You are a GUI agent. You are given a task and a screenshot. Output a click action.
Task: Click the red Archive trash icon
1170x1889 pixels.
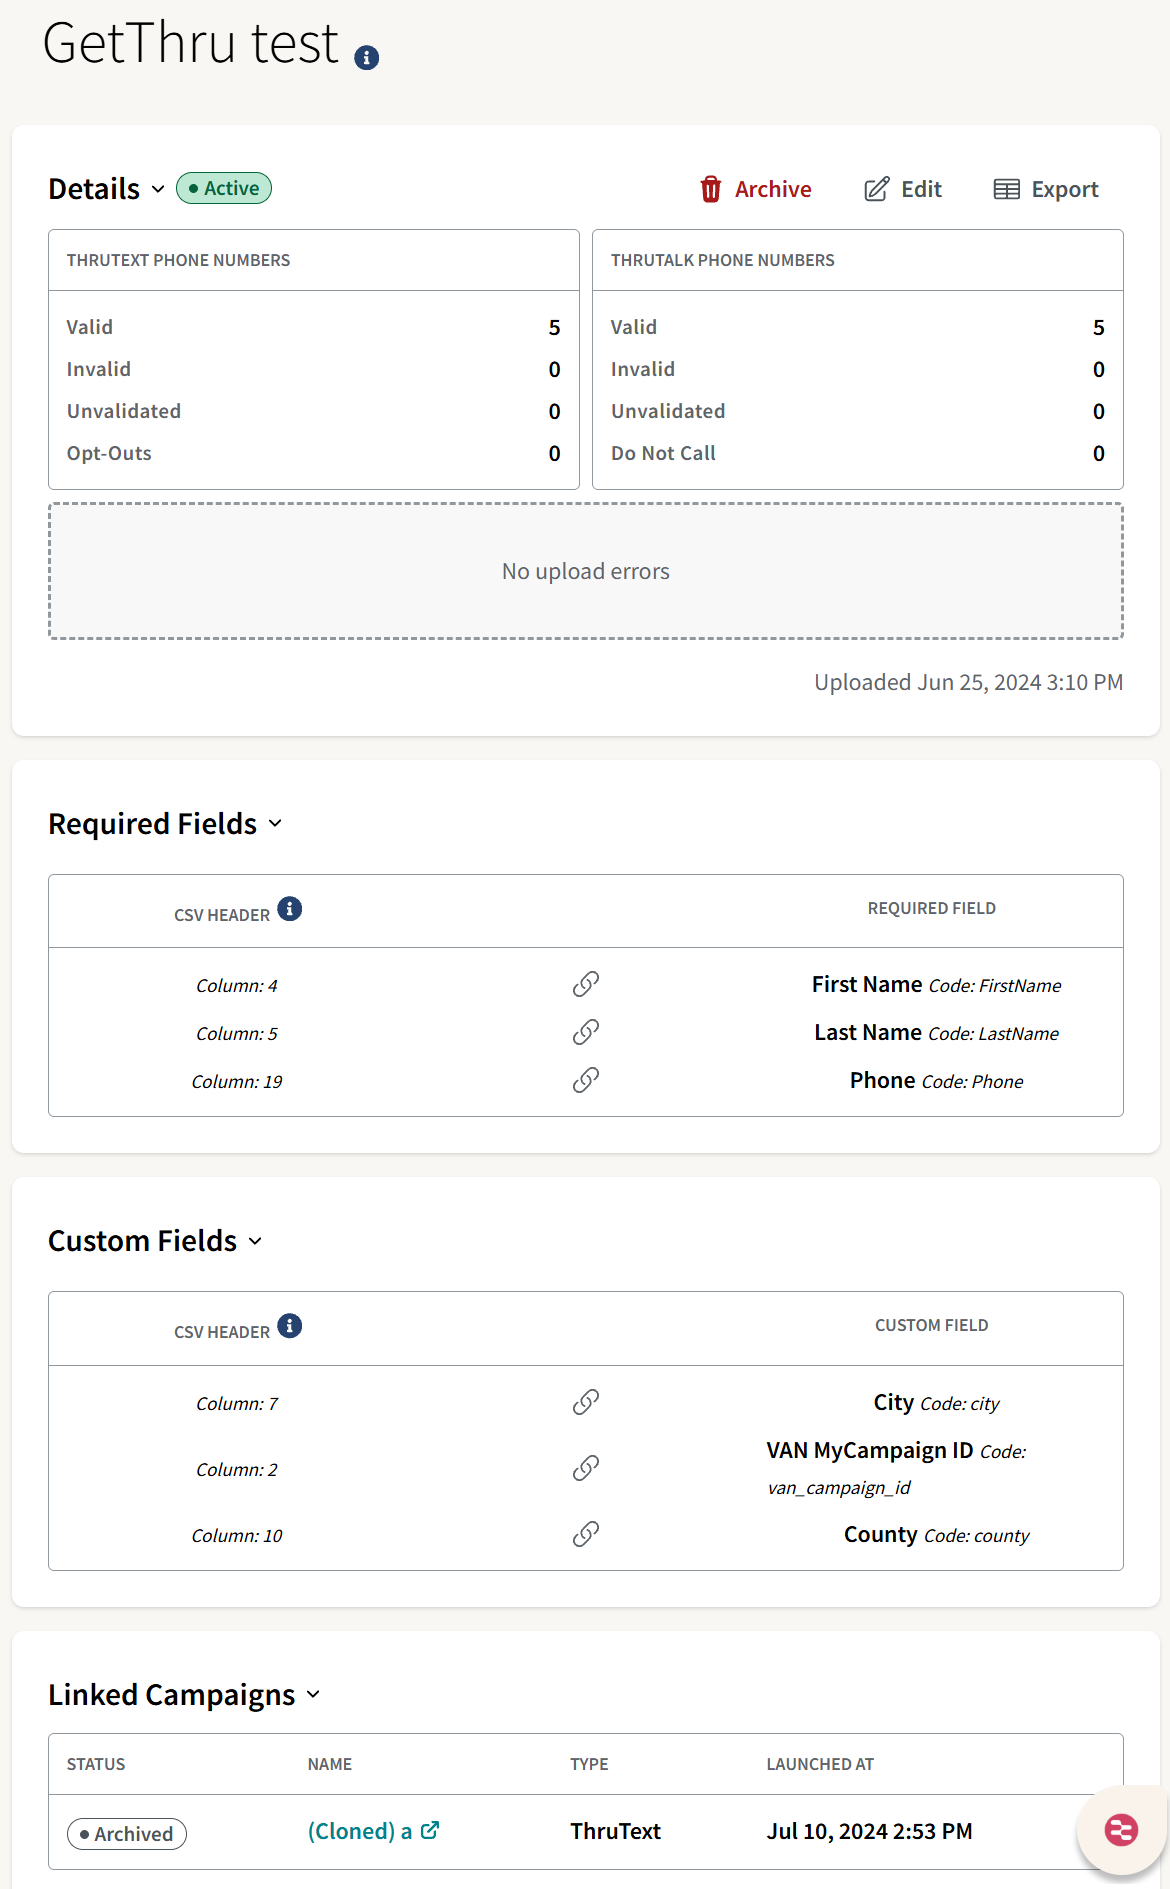(710, 189)
